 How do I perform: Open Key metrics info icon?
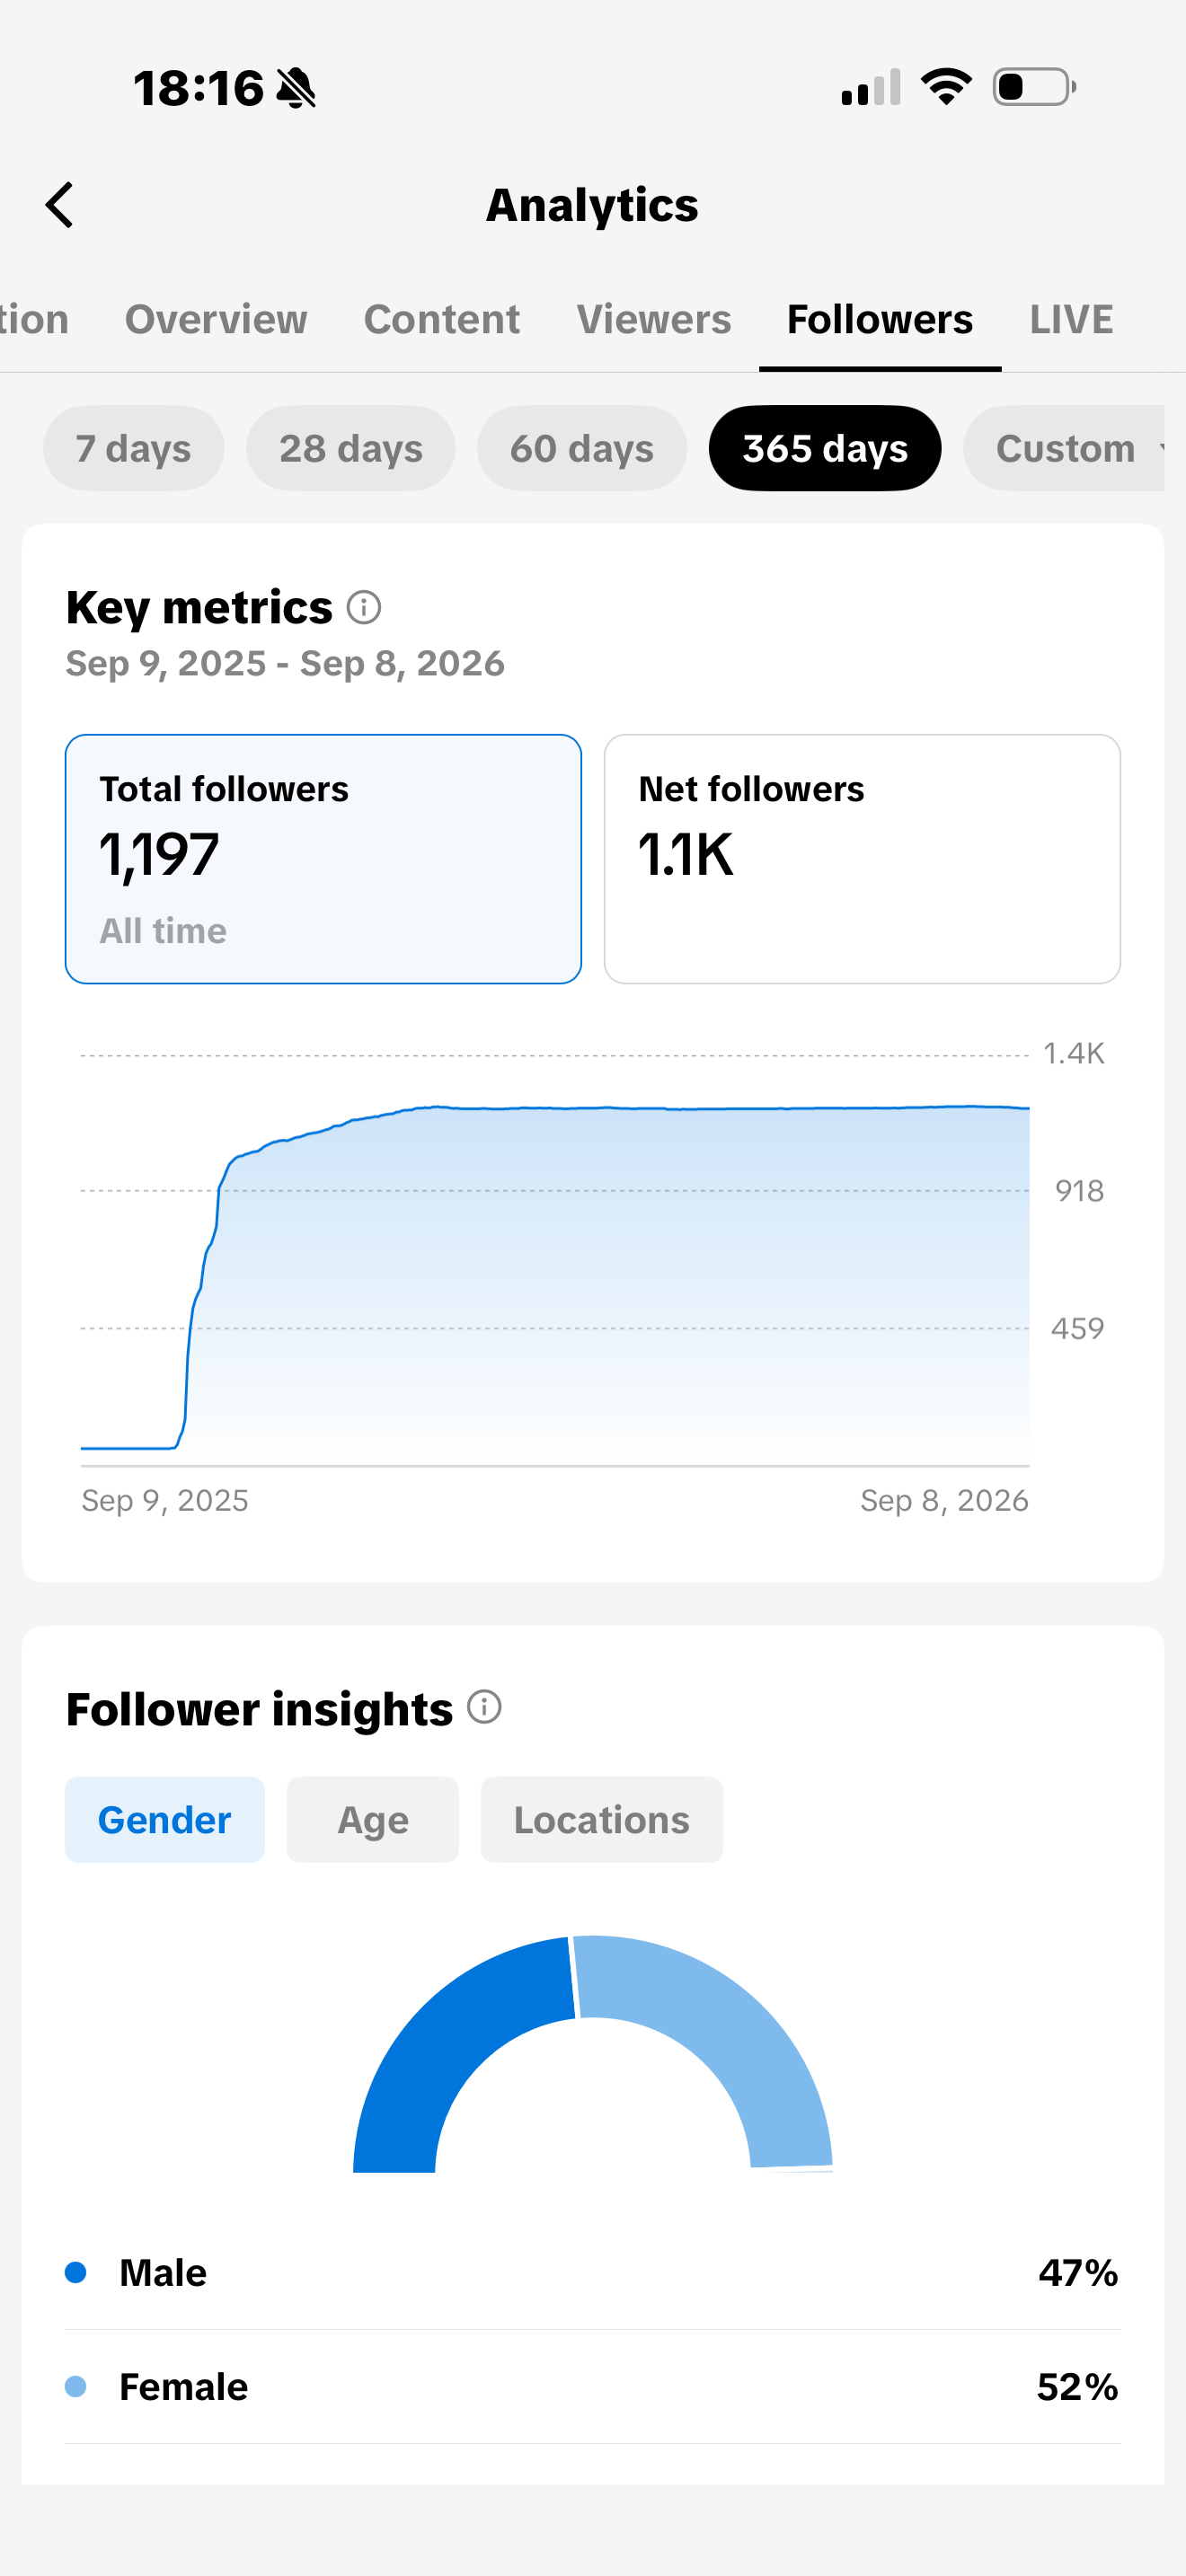tap(364, 607)
